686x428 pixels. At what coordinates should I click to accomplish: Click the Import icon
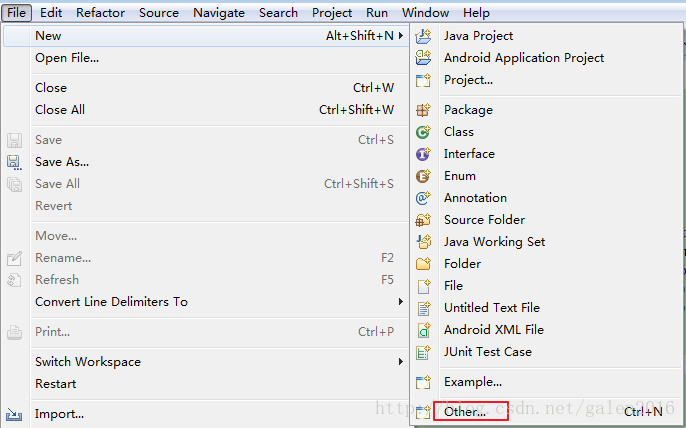(14, 414)
